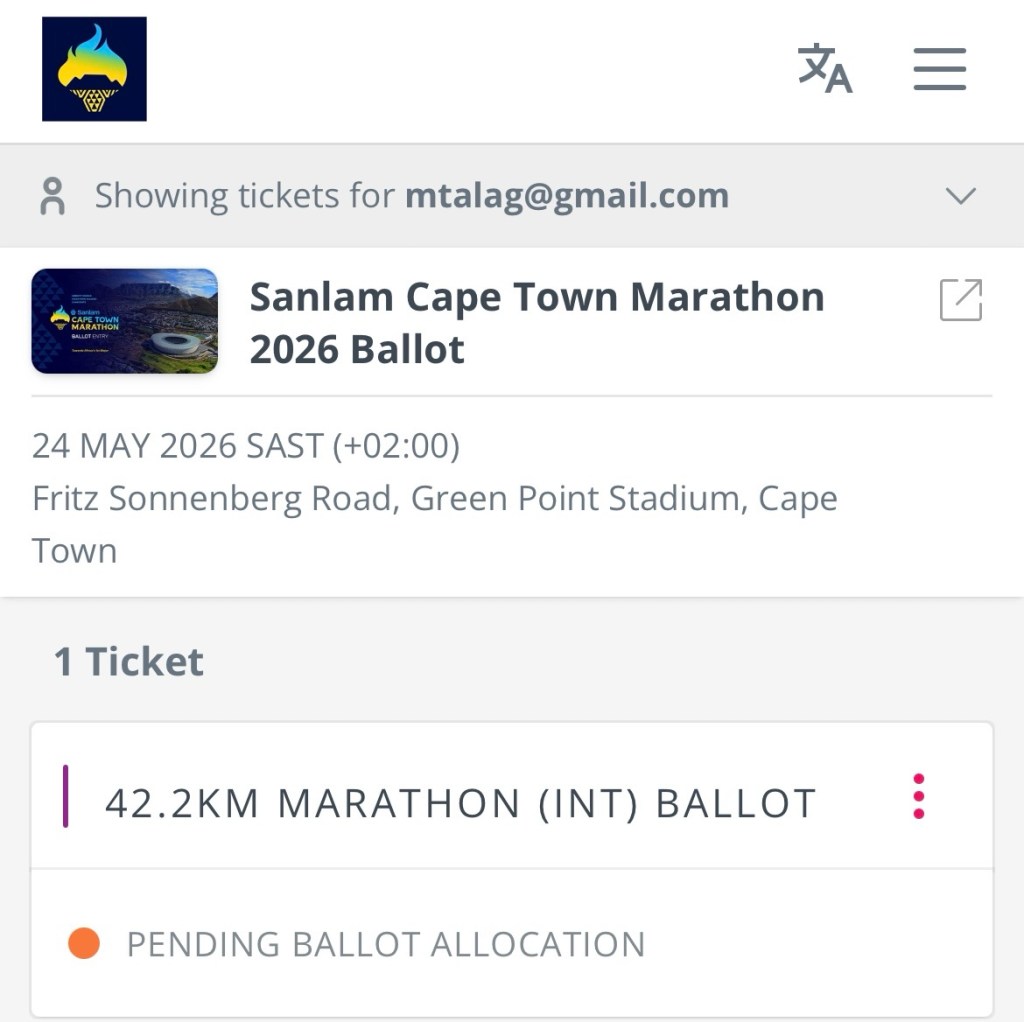Click the 24 MAY 2026 date line

(x=245, y=445)
